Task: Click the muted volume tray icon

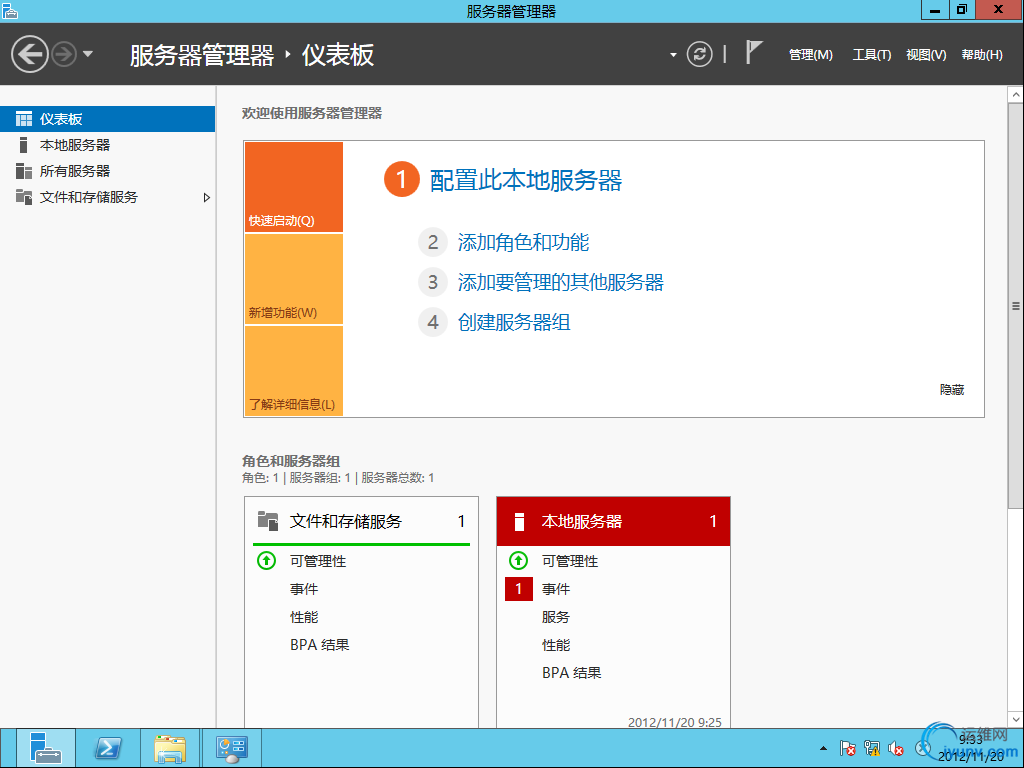Action: point(896,748)
